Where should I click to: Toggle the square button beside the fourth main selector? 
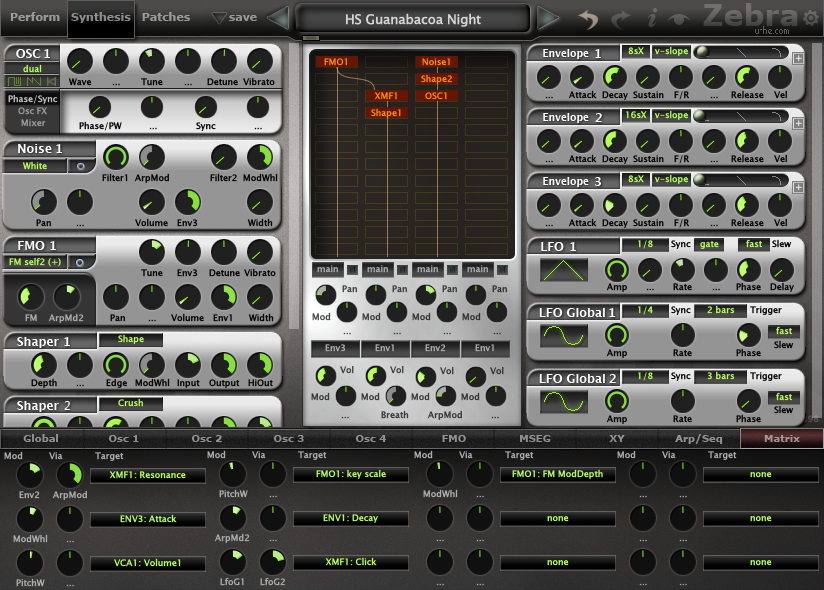(502, 270)
